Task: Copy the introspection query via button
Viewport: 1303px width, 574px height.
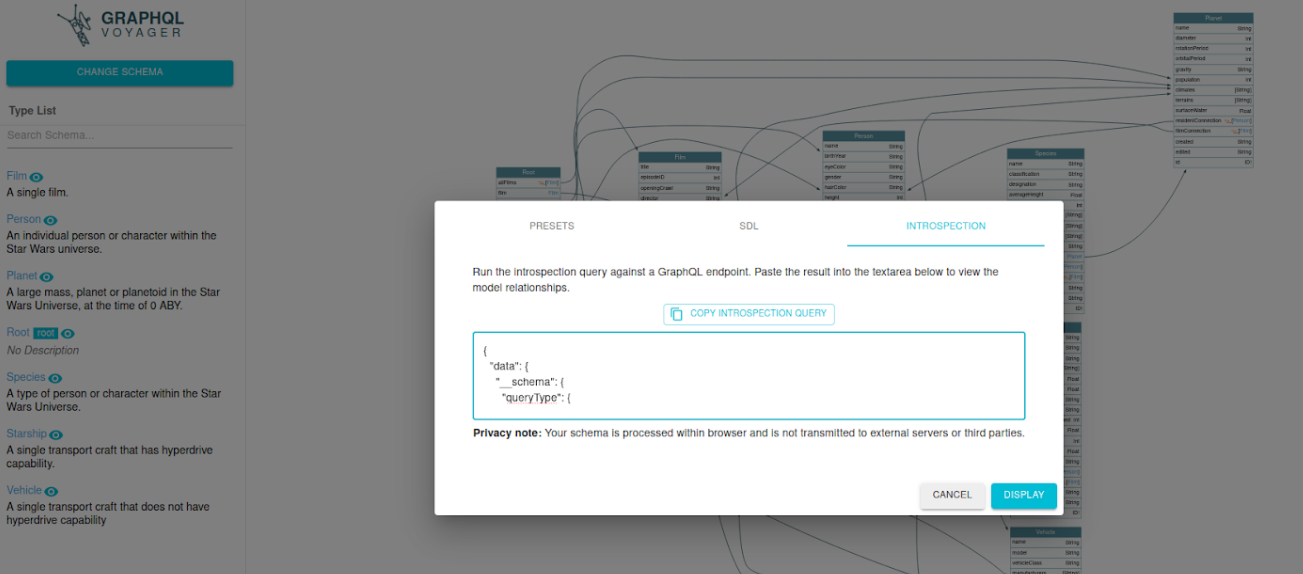Action: (749, 314)
